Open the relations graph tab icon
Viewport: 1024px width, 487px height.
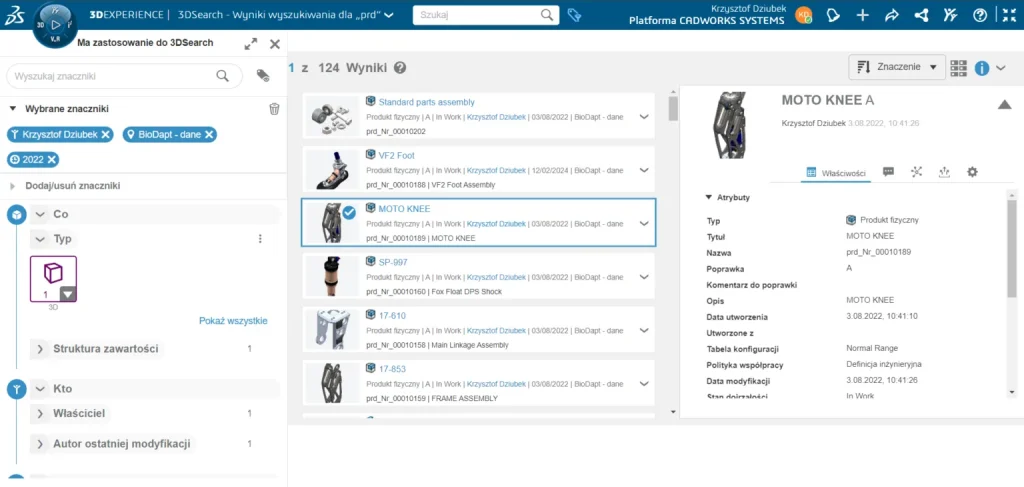(917, 172)
